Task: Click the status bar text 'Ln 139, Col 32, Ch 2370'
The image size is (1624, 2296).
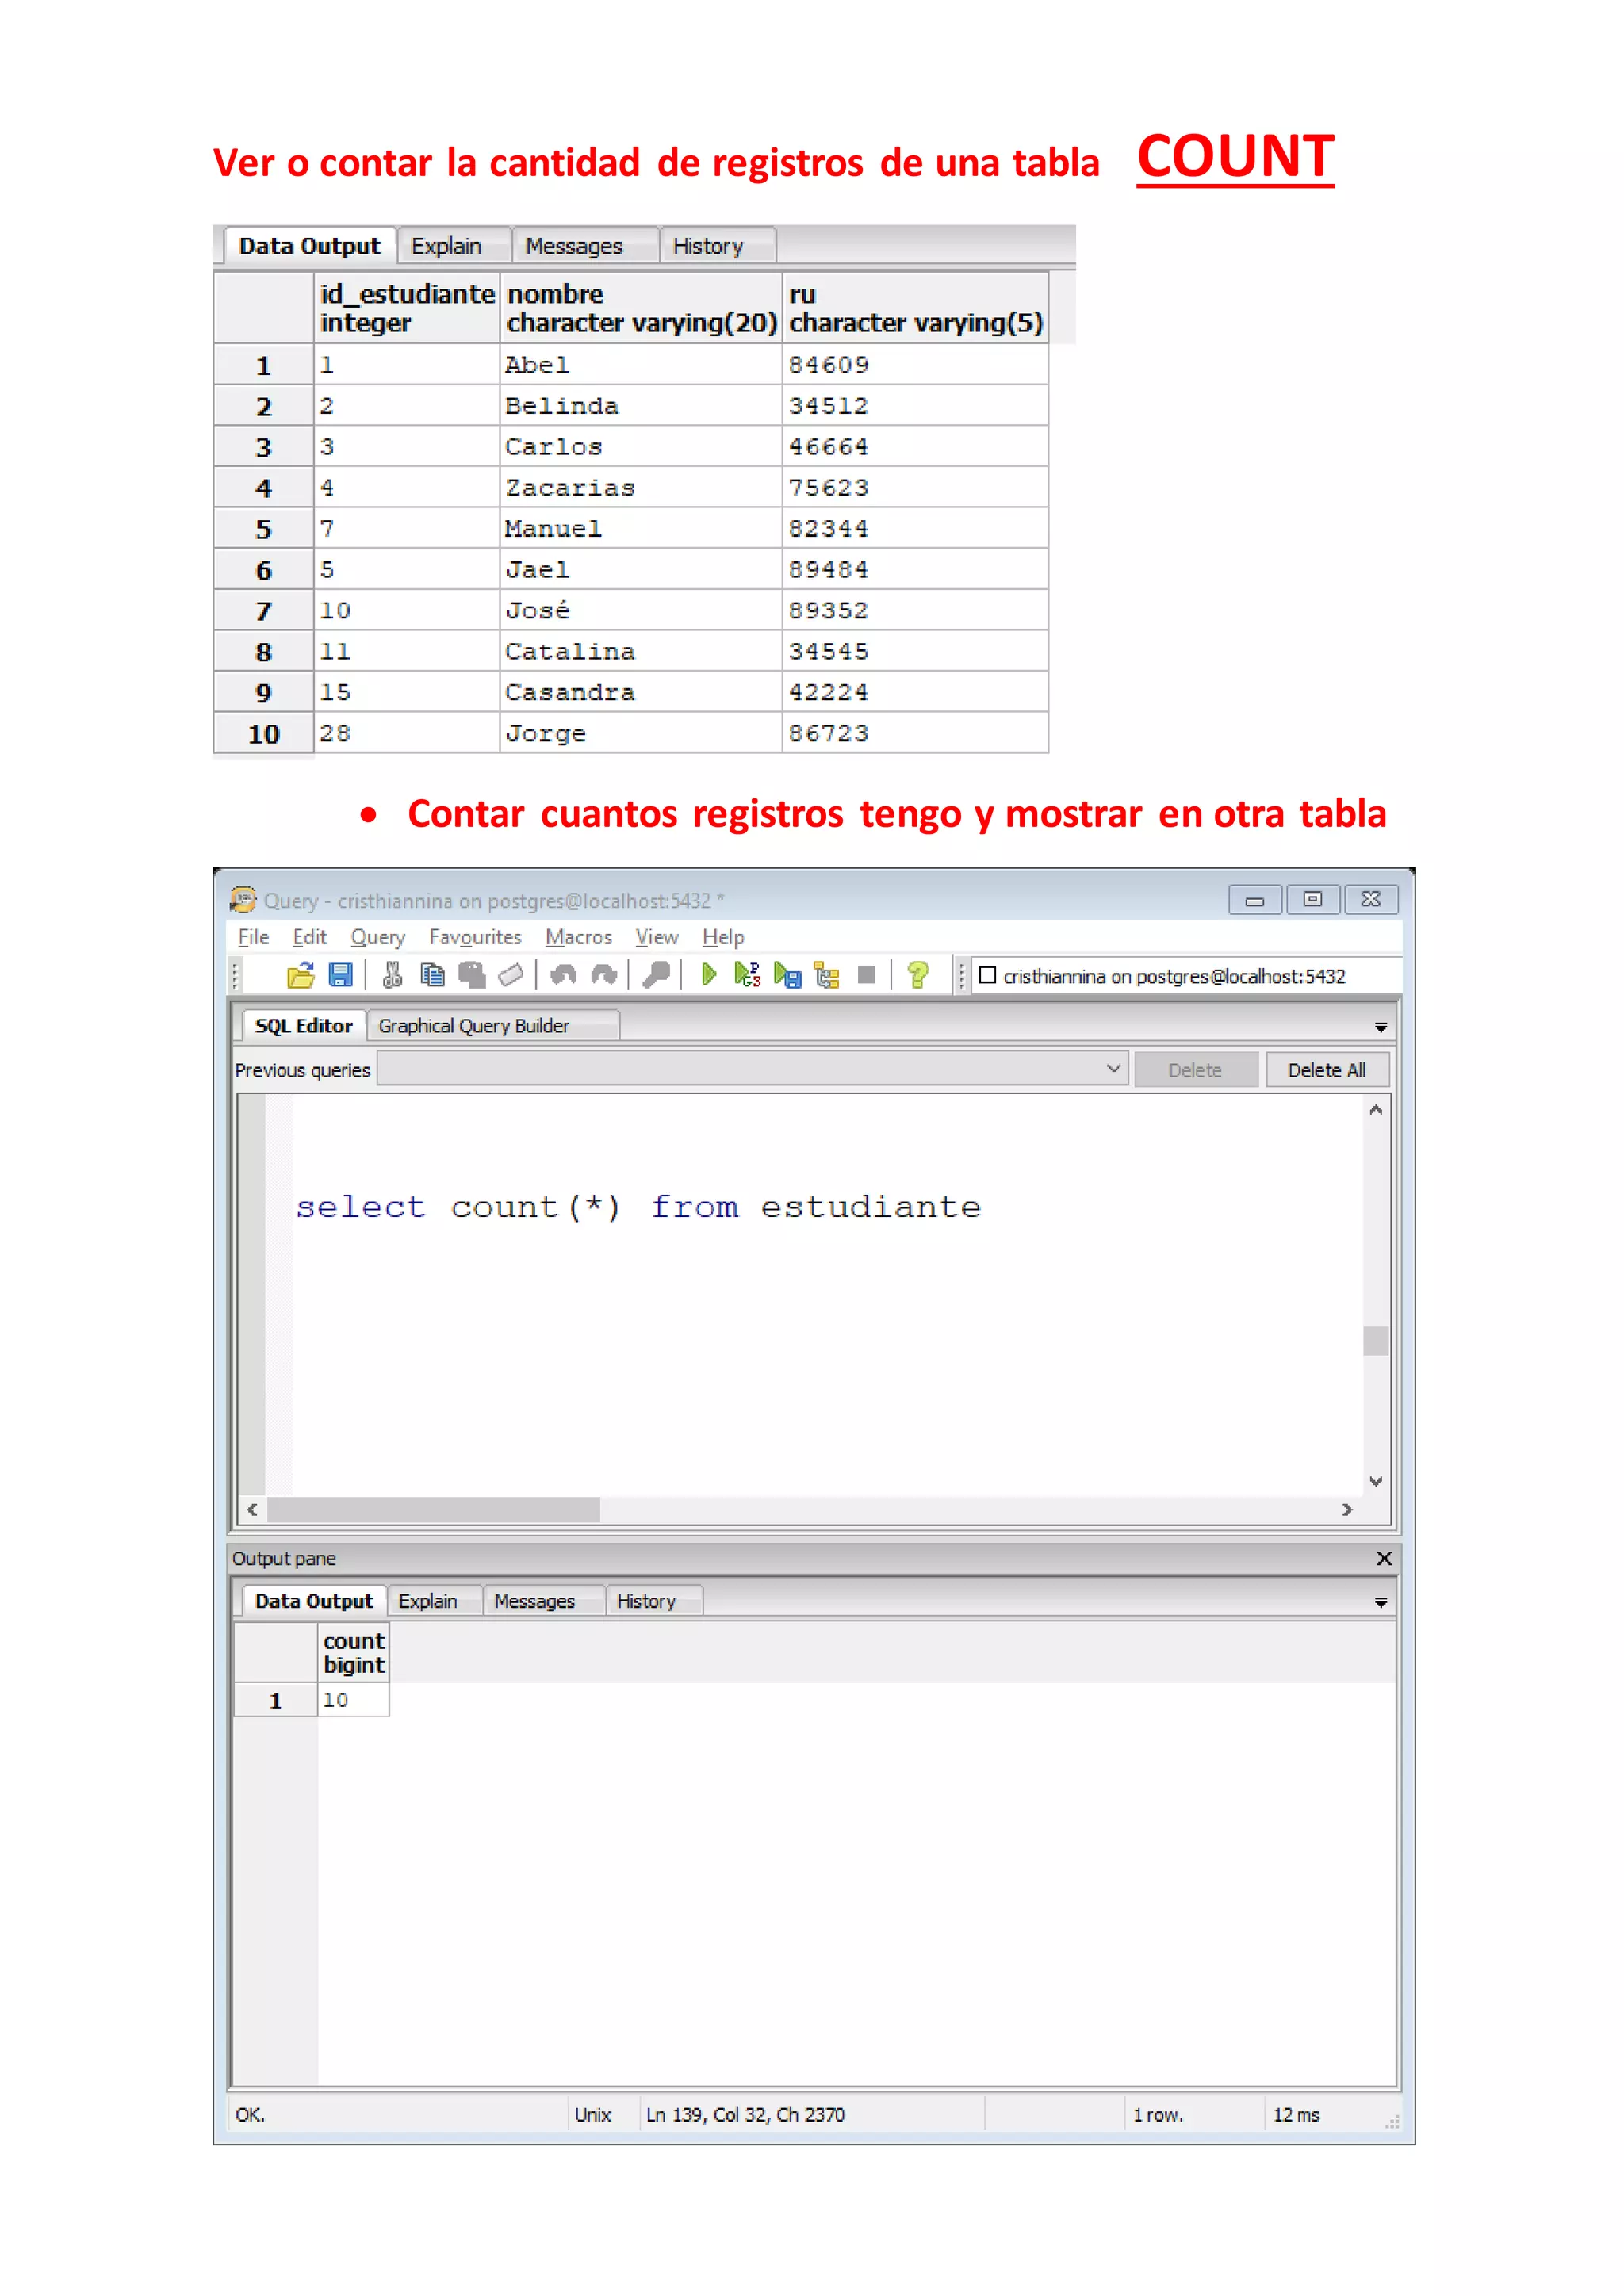Action: (x=745, y=2114)
